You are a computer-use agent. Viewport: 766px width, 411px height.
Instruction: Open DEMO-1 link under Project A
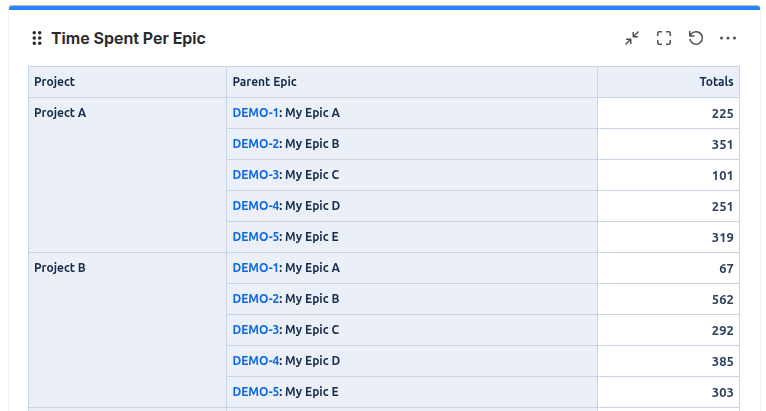pos(255,113)
